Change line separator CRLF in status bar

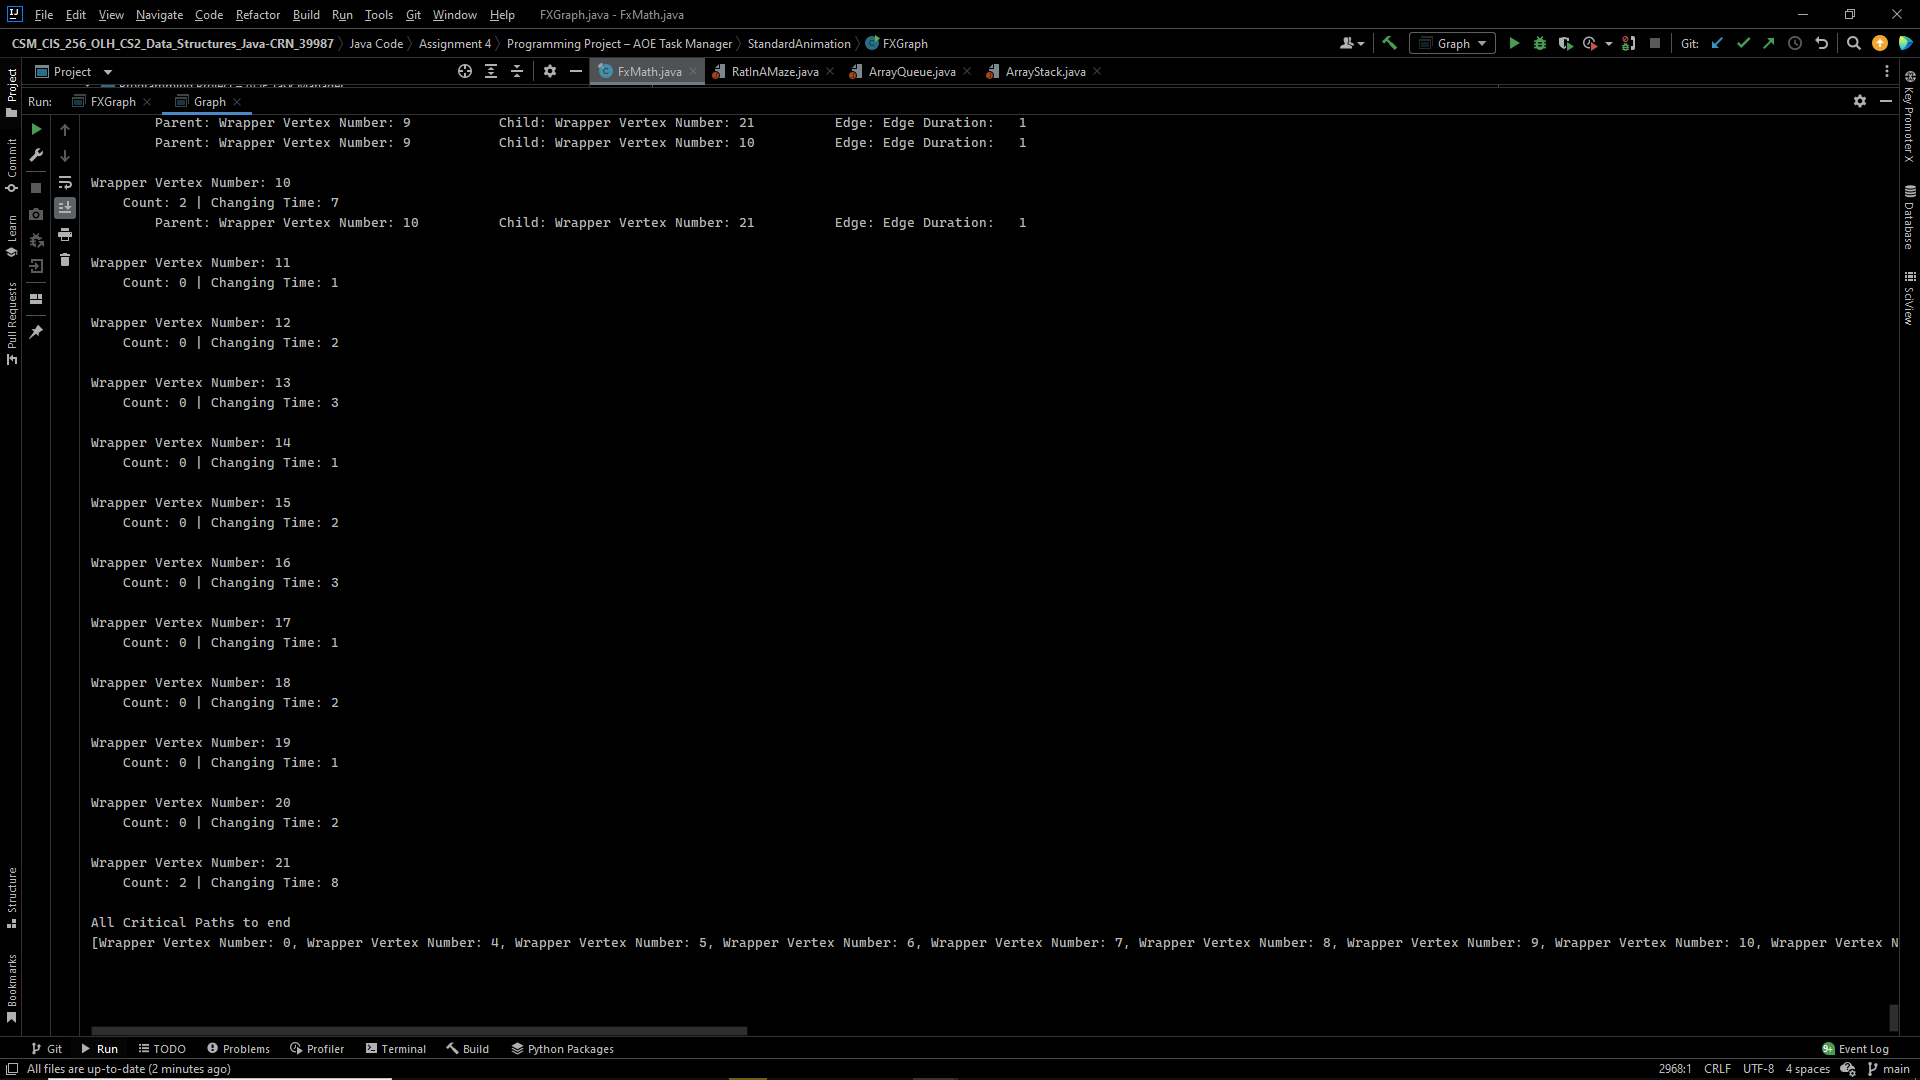pos(1717,1069)
